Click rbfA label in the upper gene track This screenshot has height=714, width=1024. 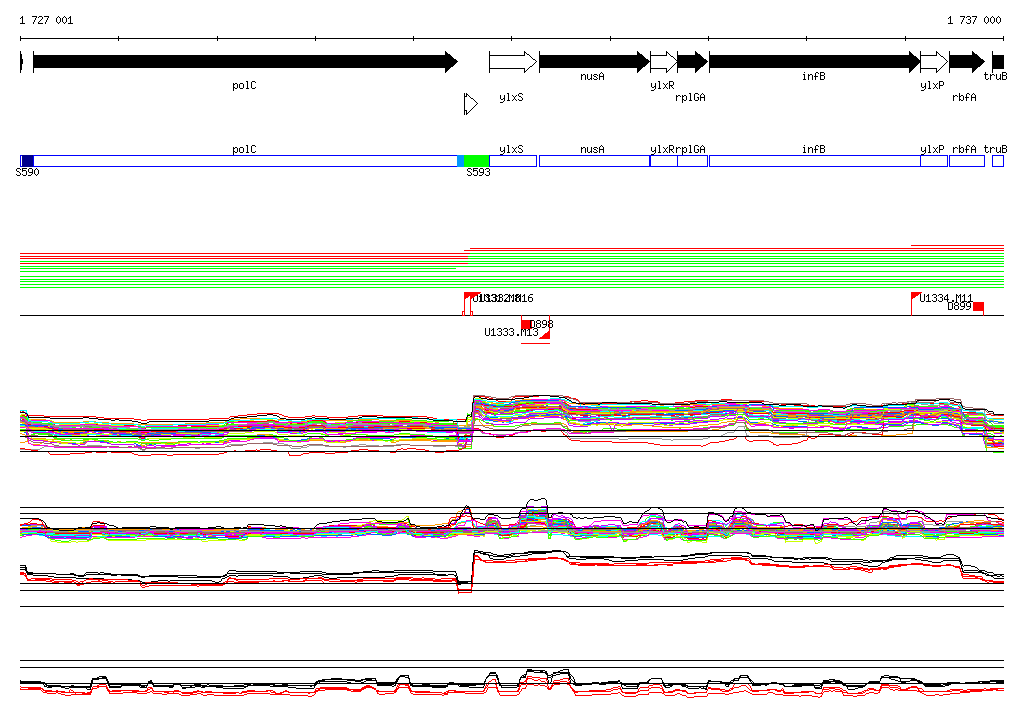pos(964,97)
